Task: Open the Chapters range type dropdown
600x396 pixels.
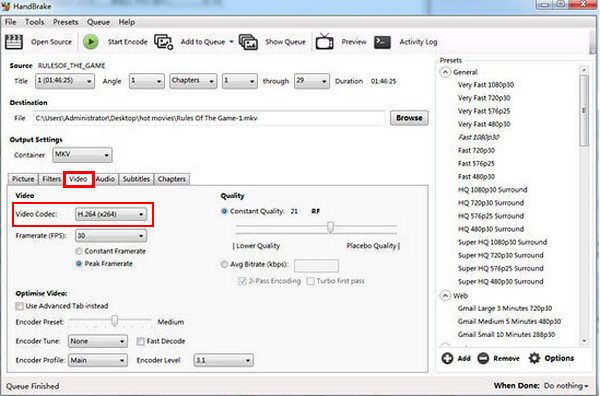Action: pos(193,81)
